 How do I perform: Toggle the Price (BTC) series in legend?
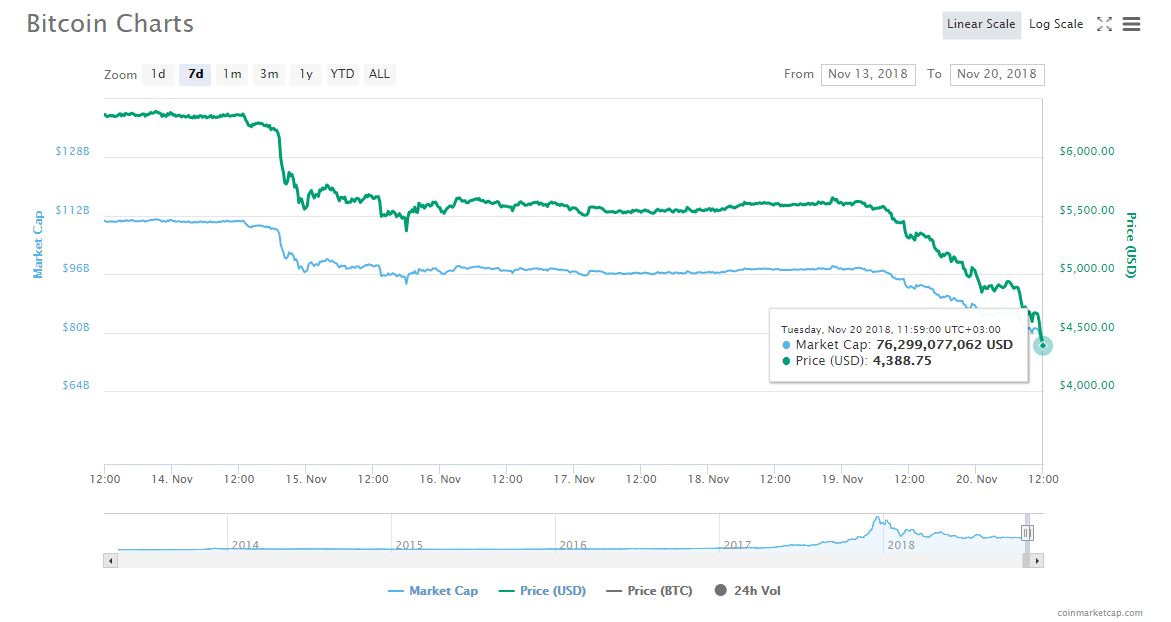[649, 591]
